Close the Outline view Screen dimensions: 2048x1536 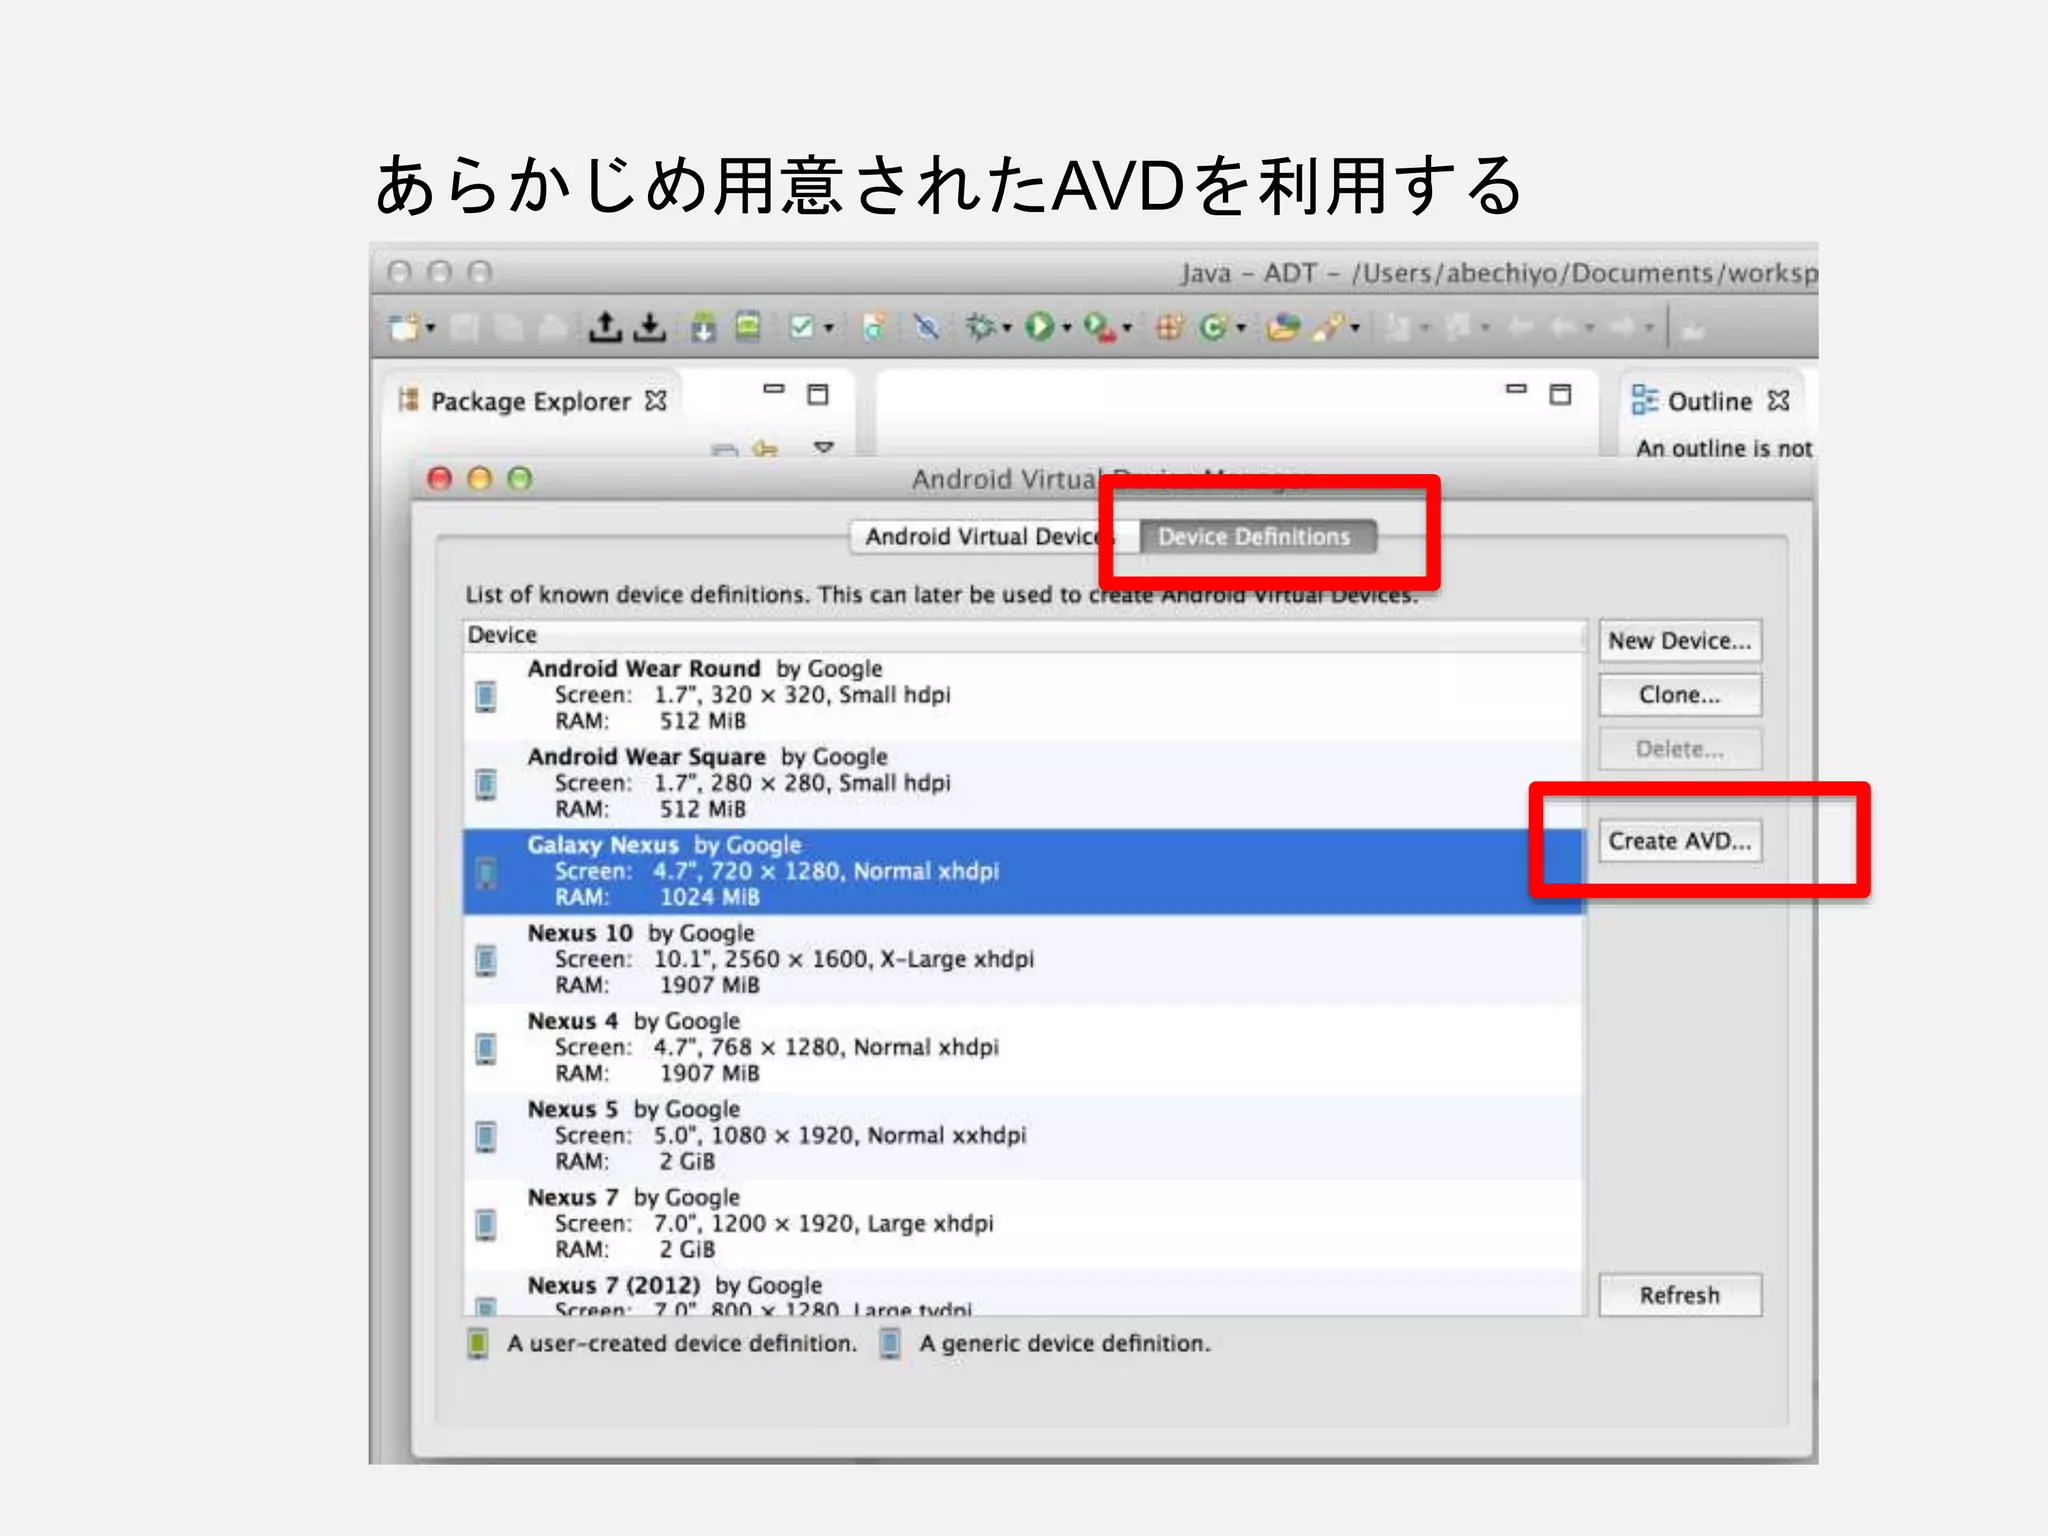pos(1778,400)
